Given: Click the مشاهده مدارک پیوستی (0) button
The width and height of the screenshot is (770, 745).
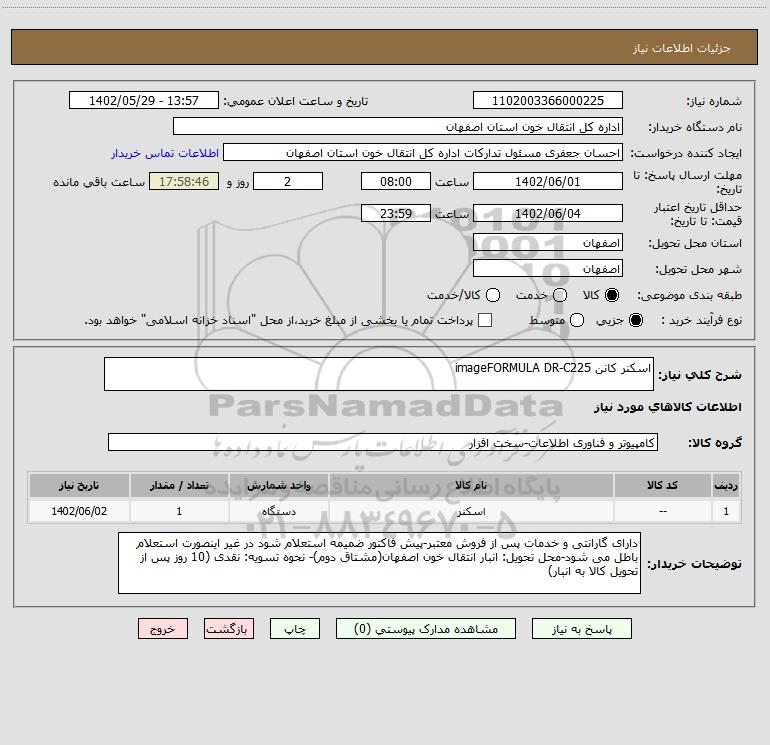Looking at the screenshot, I should click(x=426, y=629).
